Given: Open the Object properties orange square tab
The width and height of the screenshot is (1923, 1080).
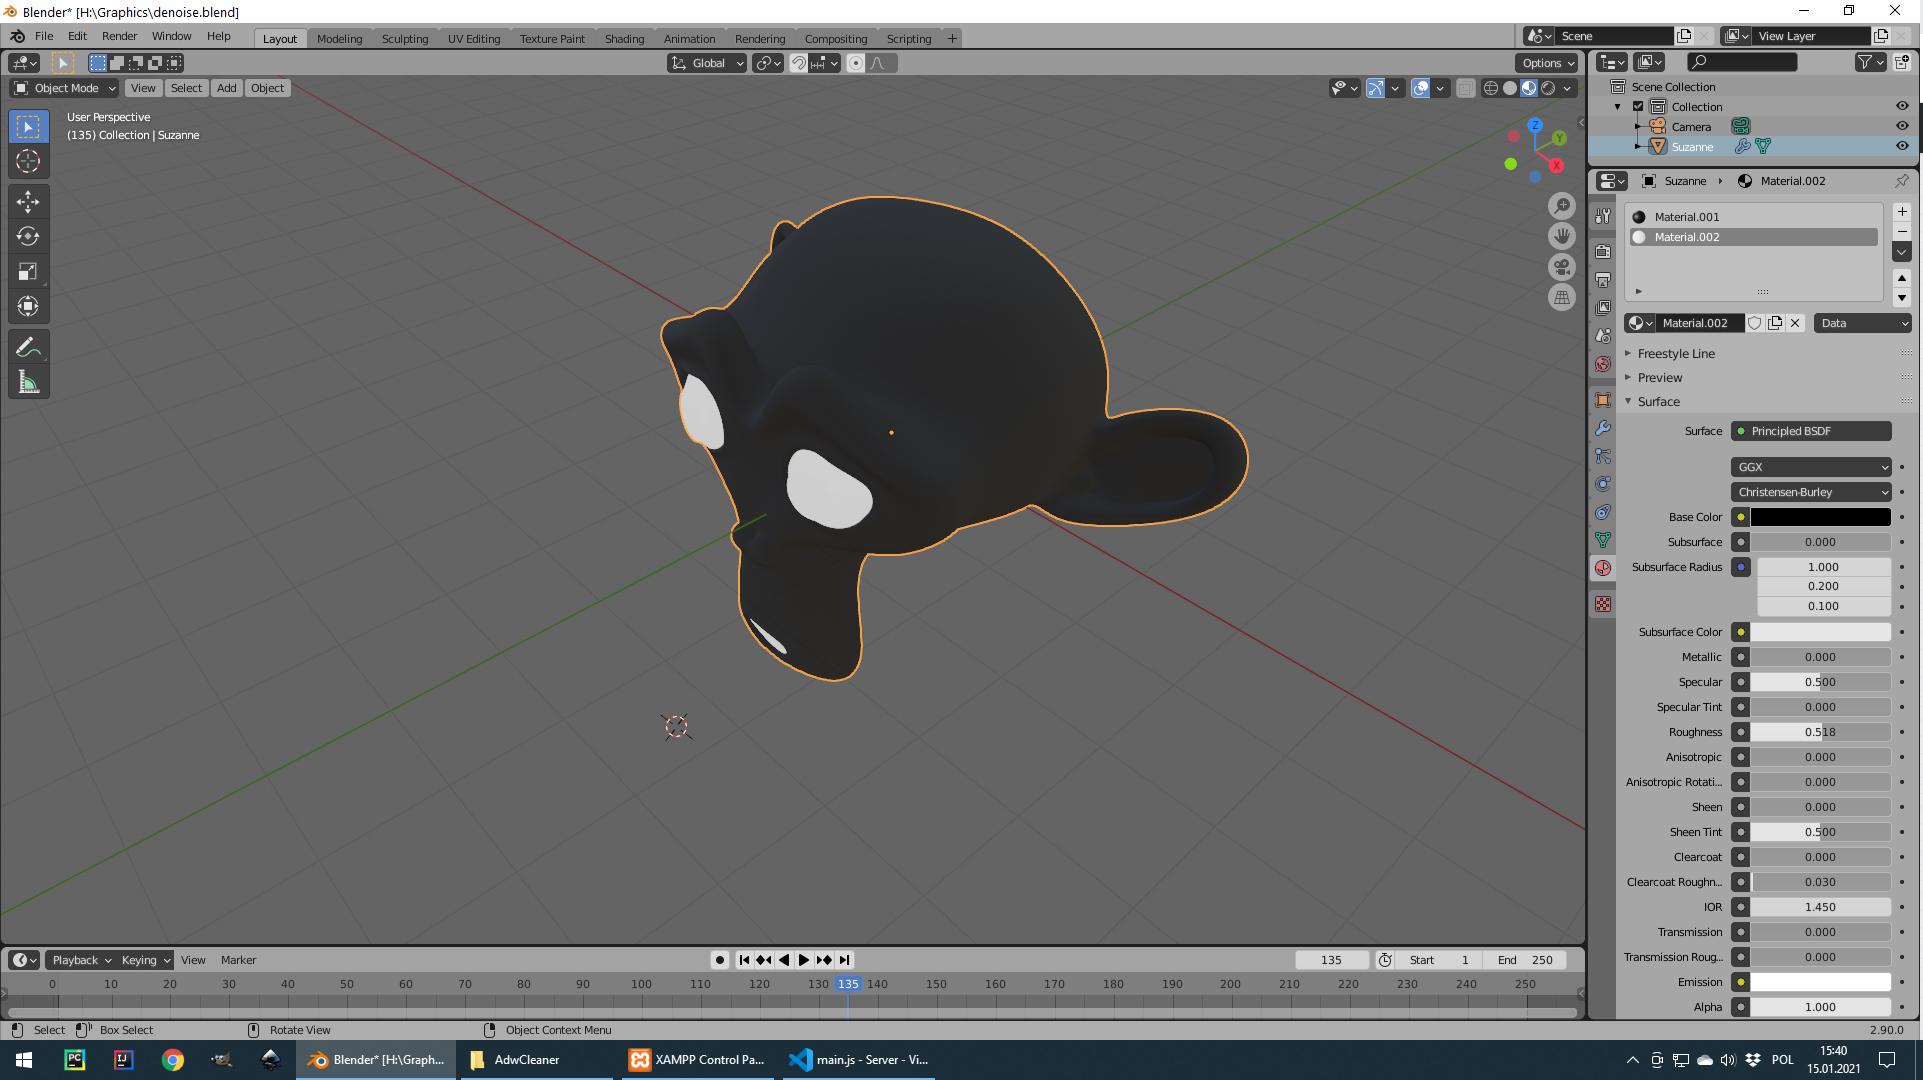Looking at the screenshot, I should click(x=1603, y=400).
